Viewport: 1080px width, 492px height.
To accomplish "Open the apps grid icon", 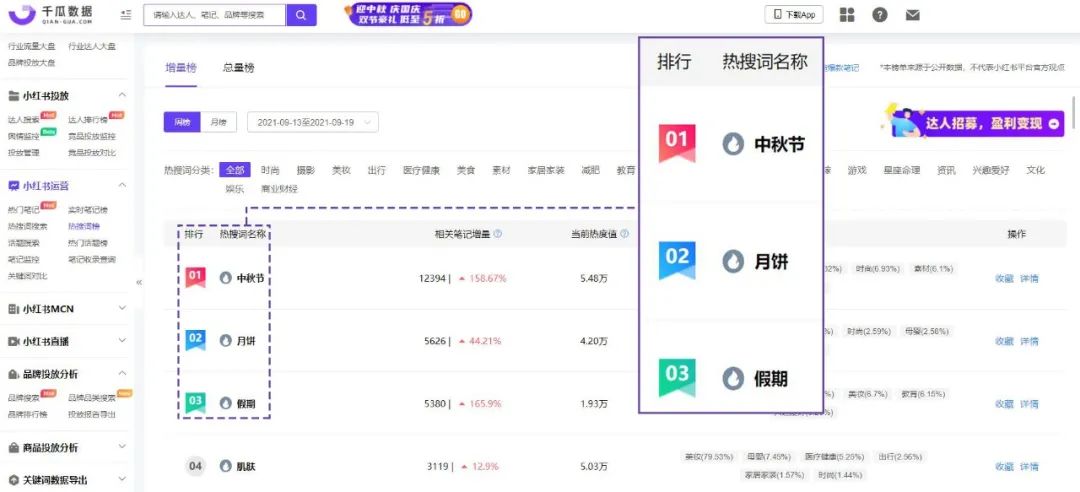I will pyautogui.click(x=847, y=14).
